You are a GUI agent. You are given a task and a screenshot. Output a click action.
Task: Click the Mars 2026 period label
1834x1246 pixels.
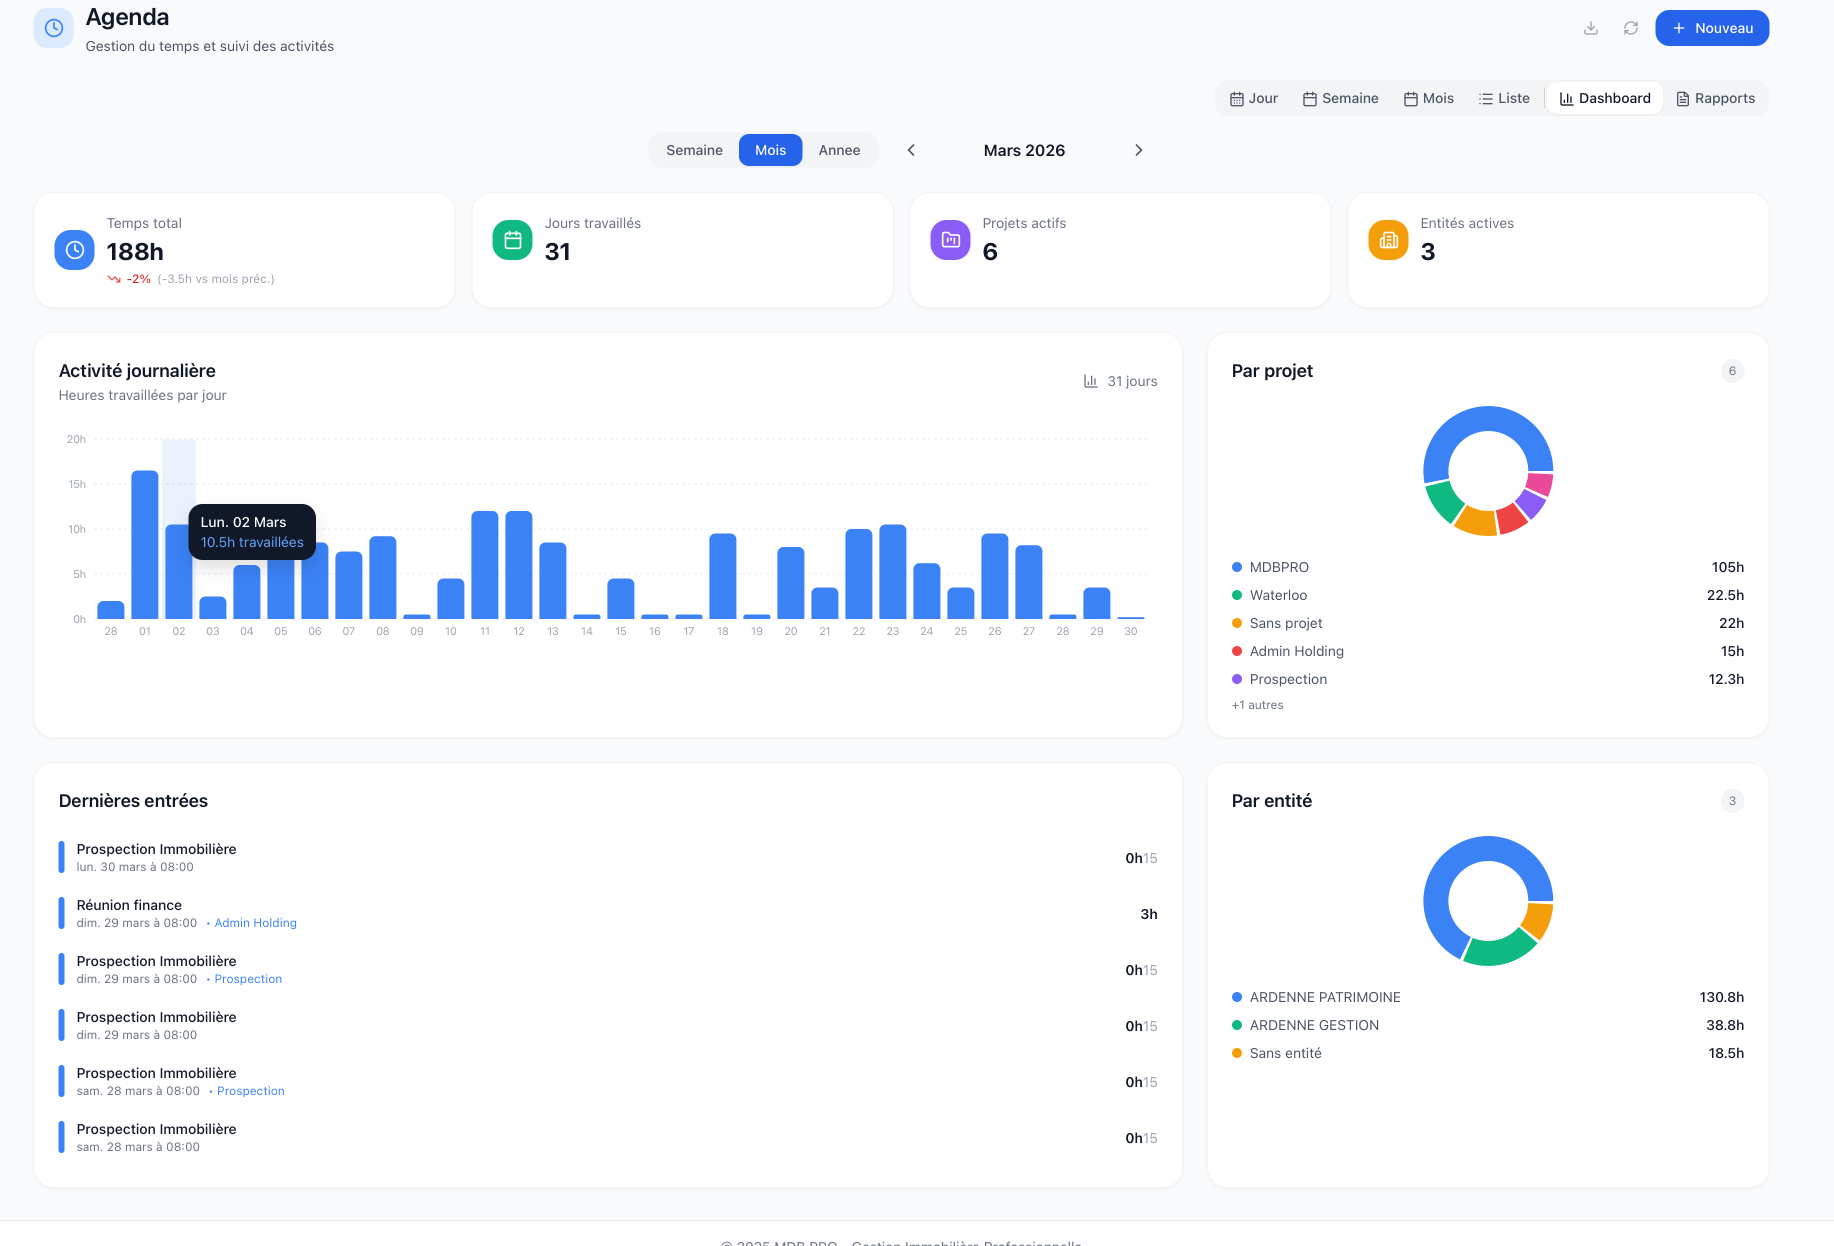(x=1024, y=150)
